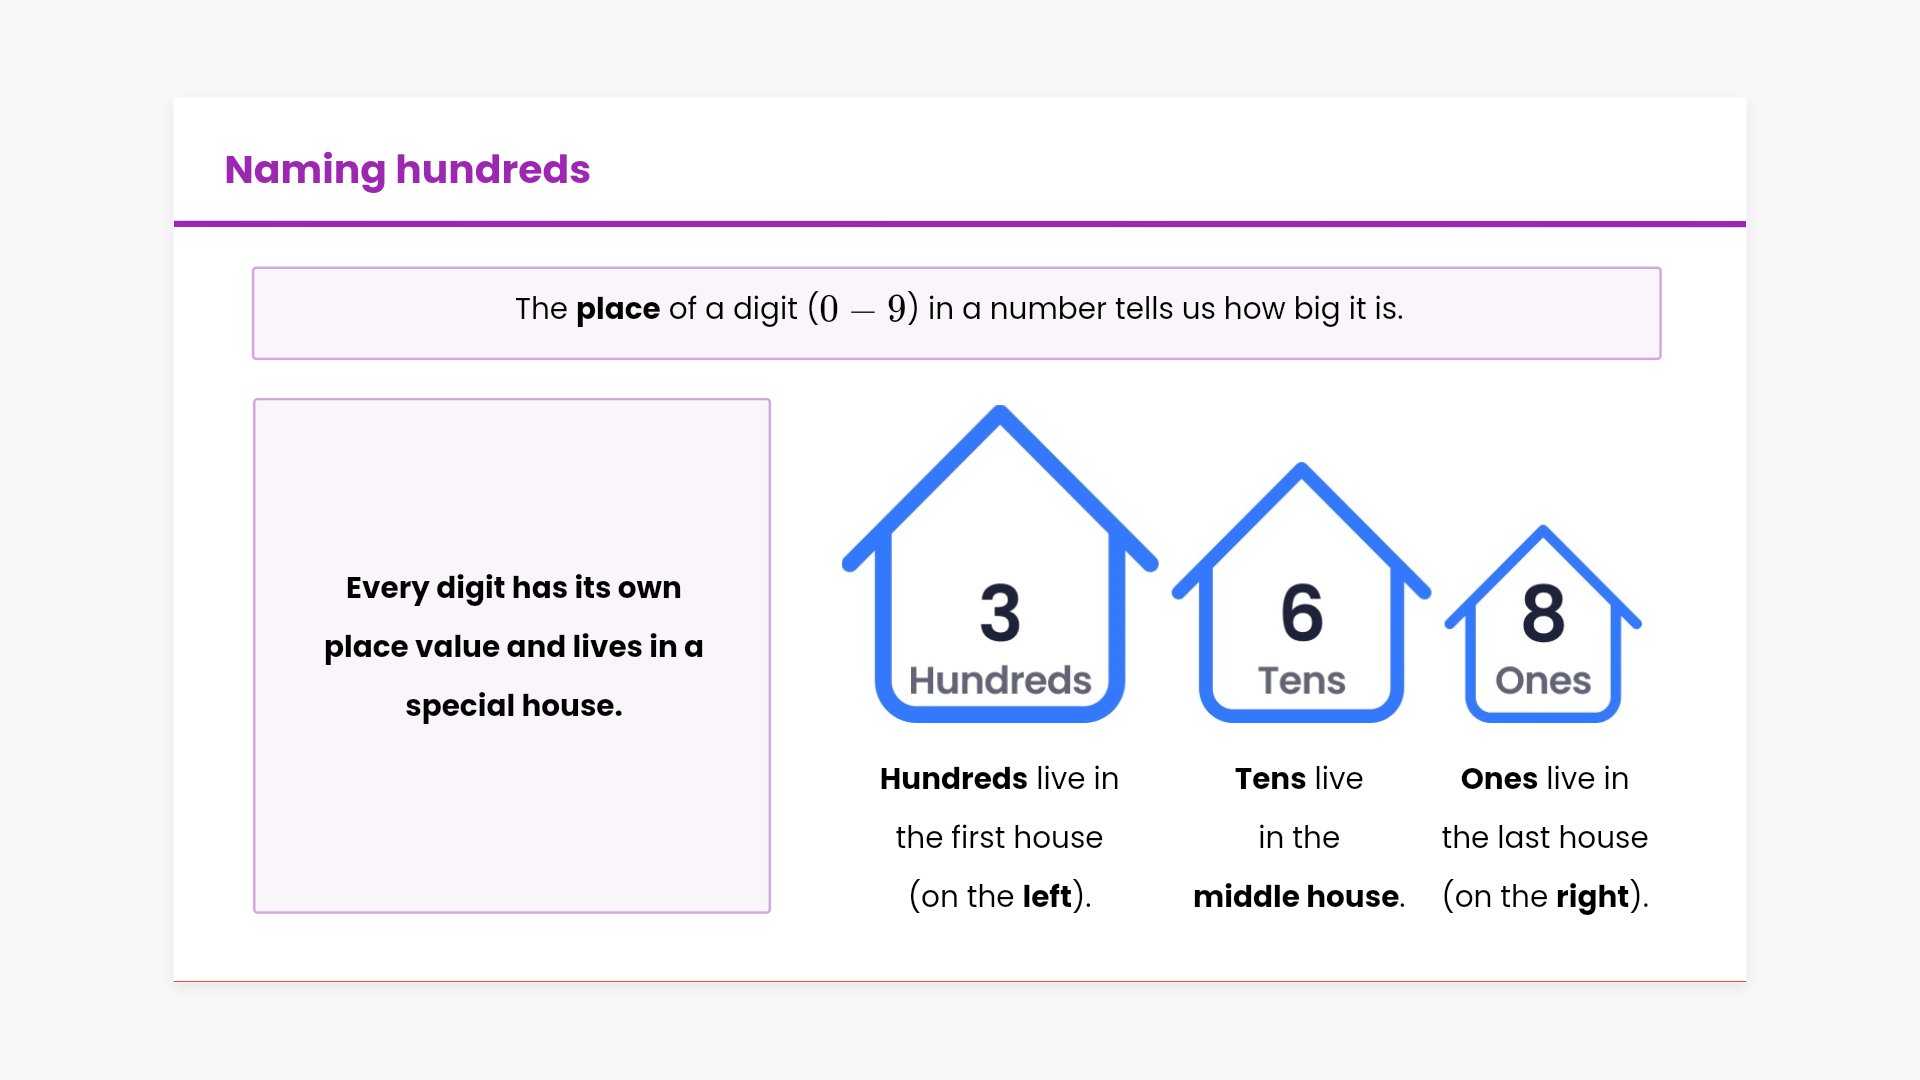This screenshot has width=1920, height=1080.
Task: Select the digit 8 in the house
Action: pyautogui.click(x=1543, y=613)
